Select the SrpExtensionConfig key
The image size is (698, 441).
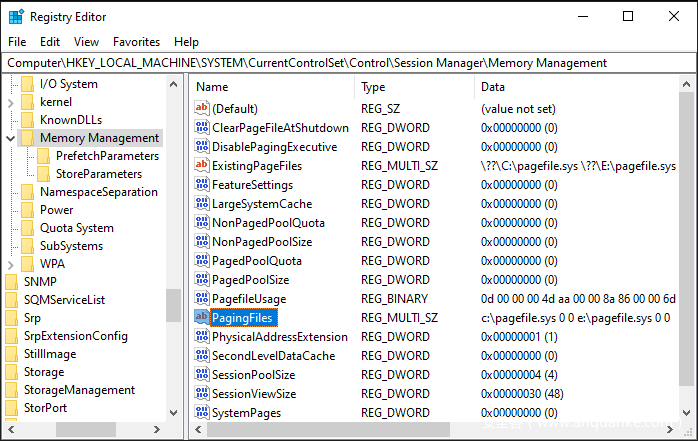point(76,336)
